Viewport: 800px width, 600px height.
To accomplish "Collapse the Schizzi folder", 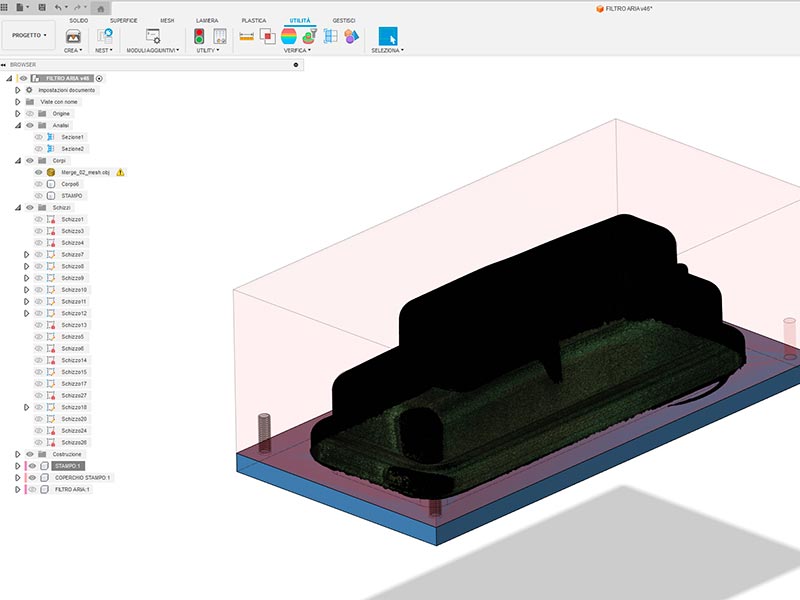I will pyautogui.click(x=18, y=207).
